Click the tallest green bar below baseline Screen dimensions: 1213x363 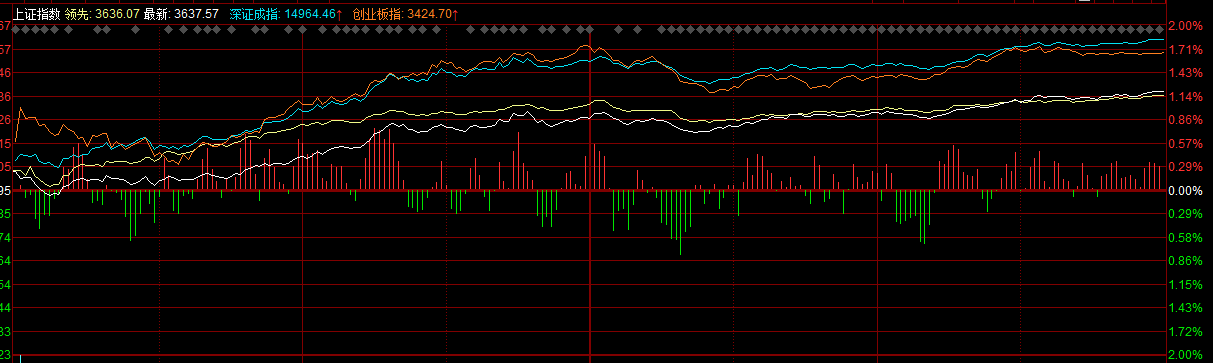coord(680,222)
